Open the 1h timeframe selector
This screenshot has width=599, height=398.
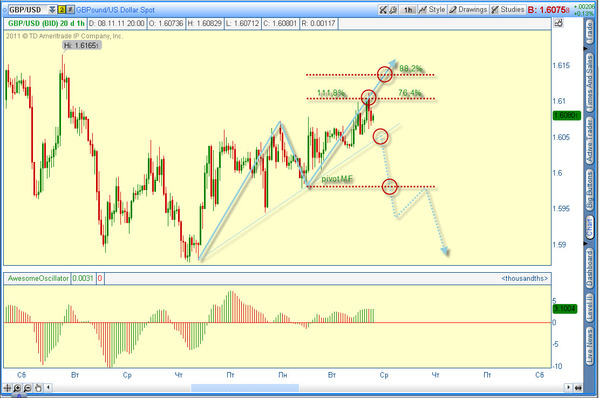(x=408, y=10)
